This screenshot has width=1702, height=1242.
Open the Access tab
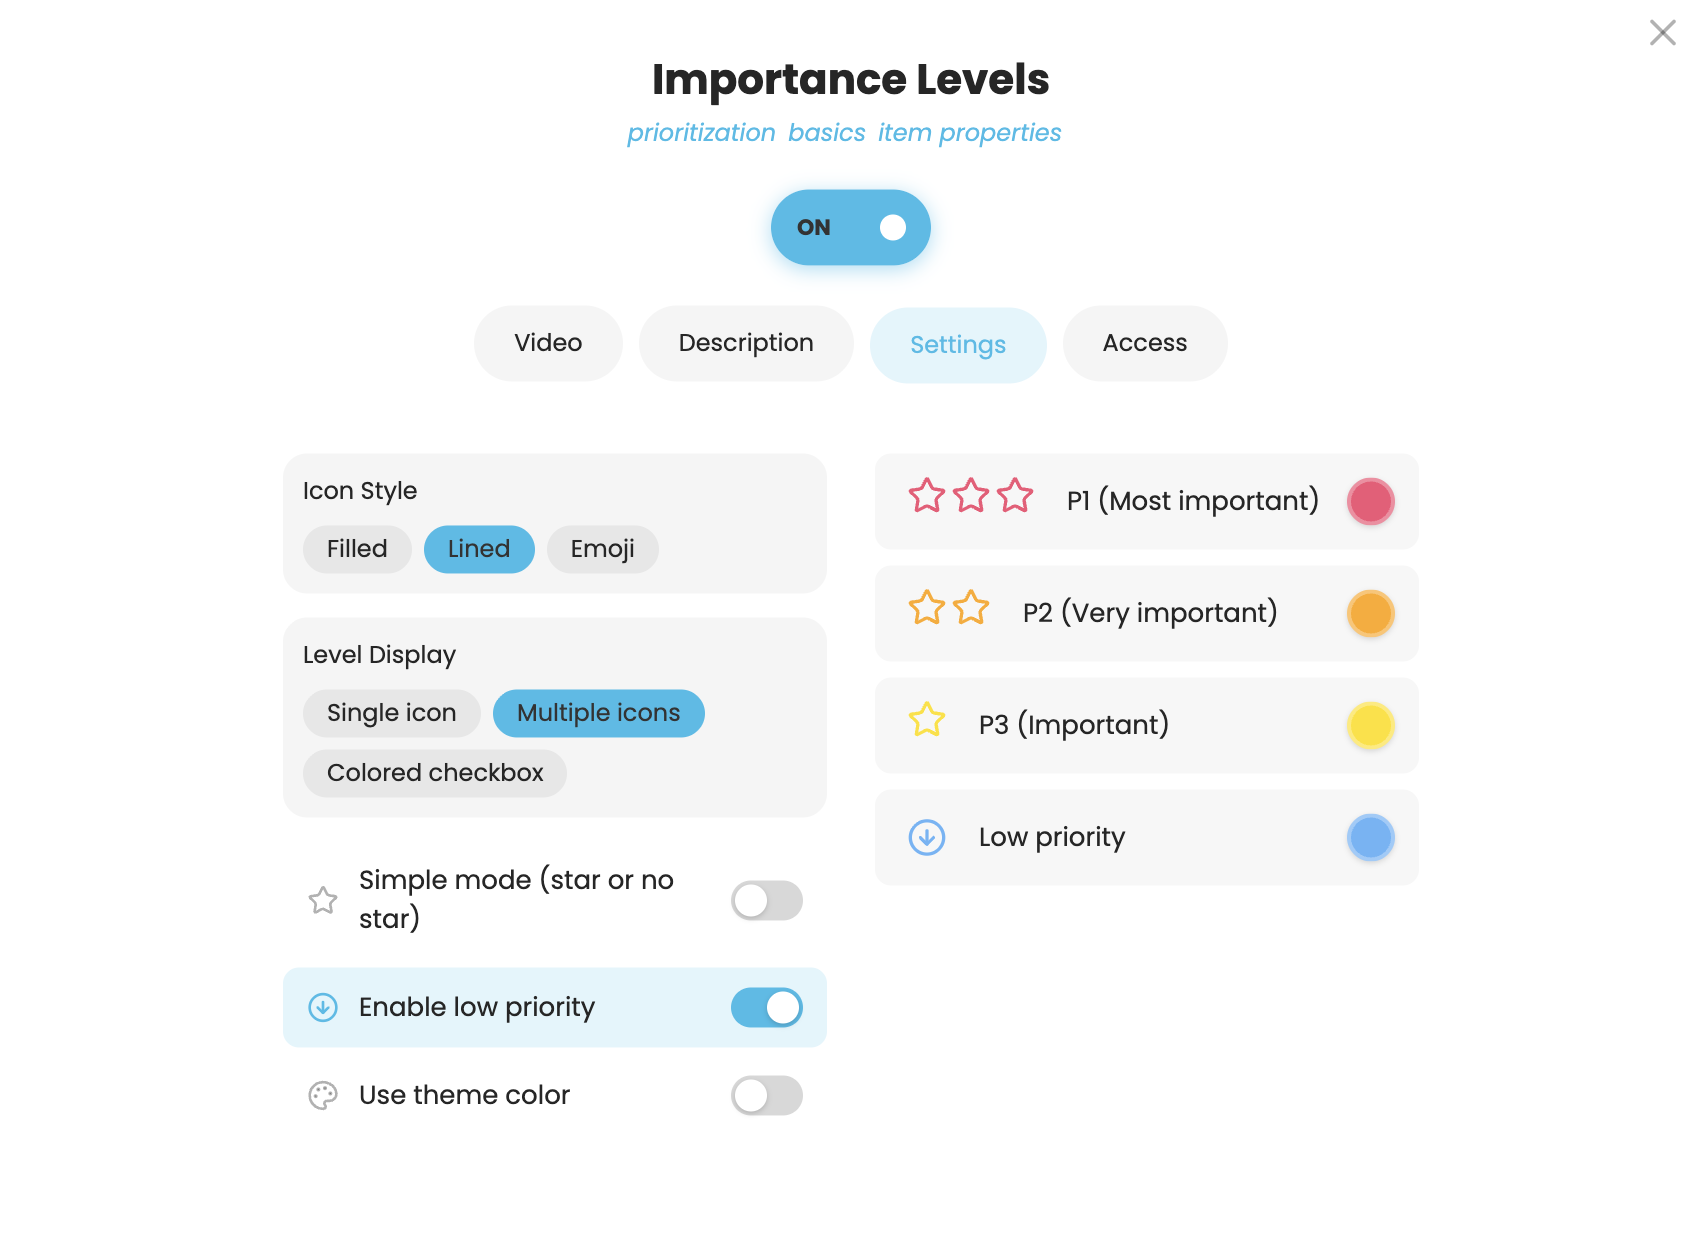[1144, 343]
